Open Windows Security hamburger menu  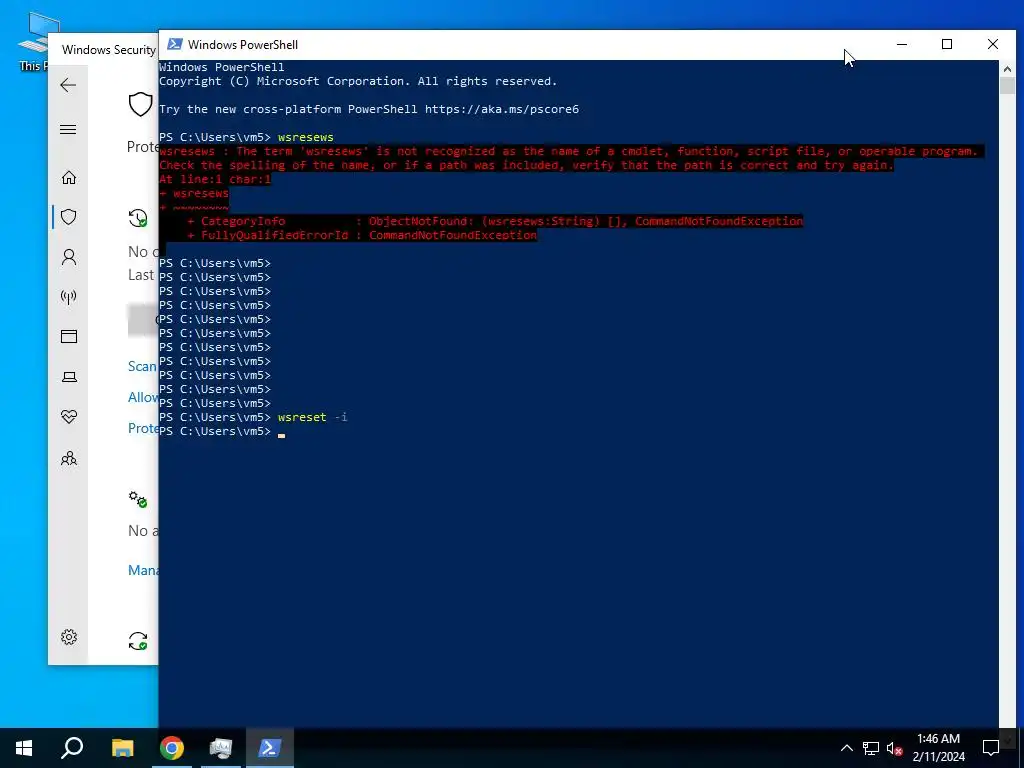68,129
